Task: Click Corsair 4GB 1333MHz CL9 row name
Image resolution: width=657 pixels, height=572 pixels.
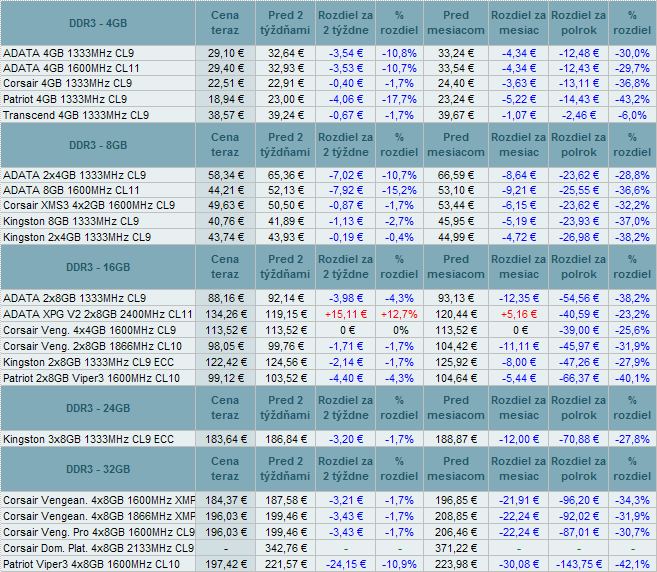Action: tap(67, 83)
